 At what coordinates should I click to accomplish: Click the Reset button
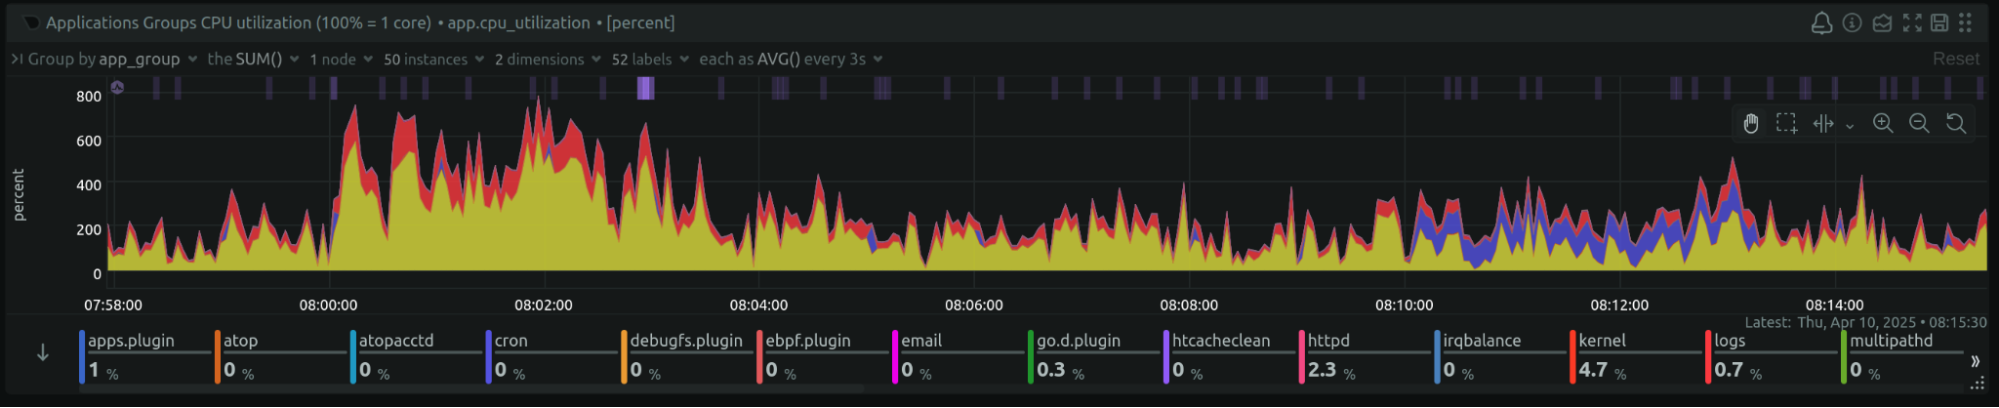point(1956,59)
